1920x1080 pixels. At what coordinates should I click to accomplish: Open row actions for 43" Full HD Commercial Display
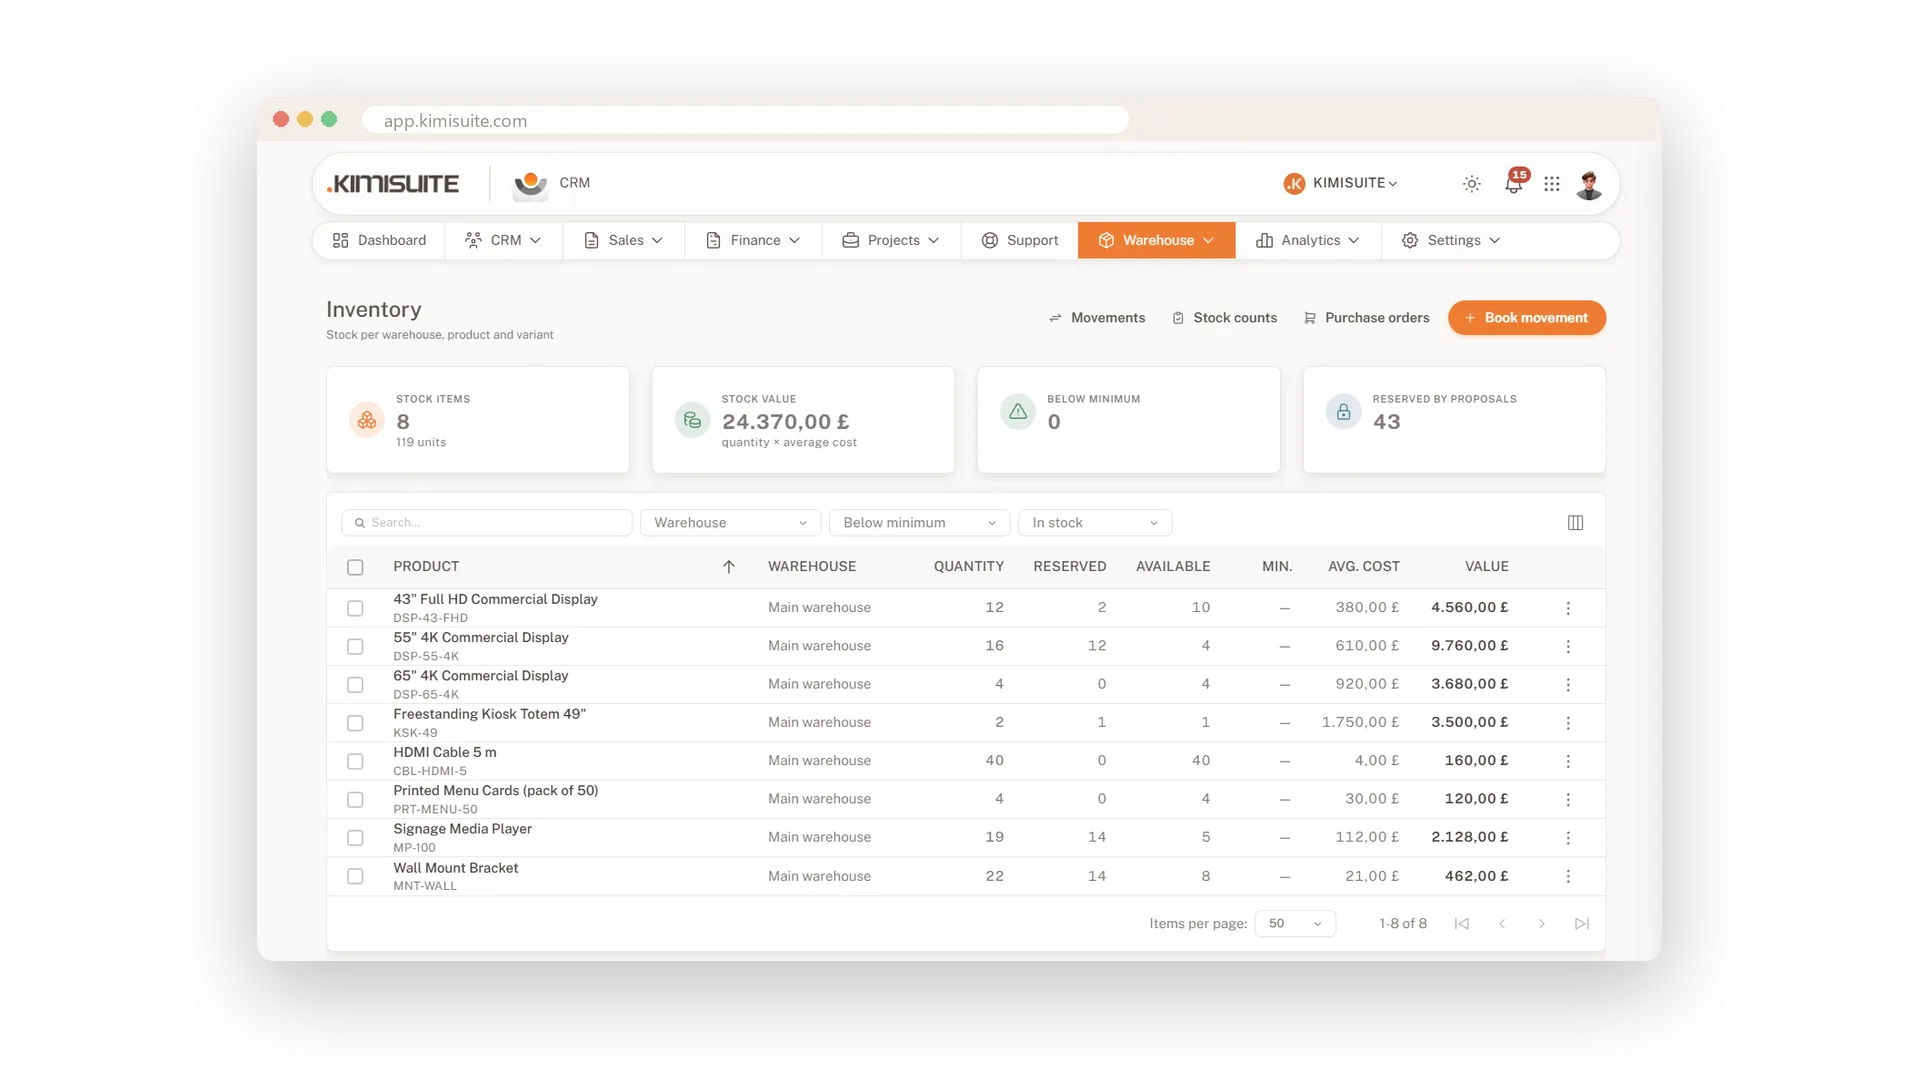1568,608
